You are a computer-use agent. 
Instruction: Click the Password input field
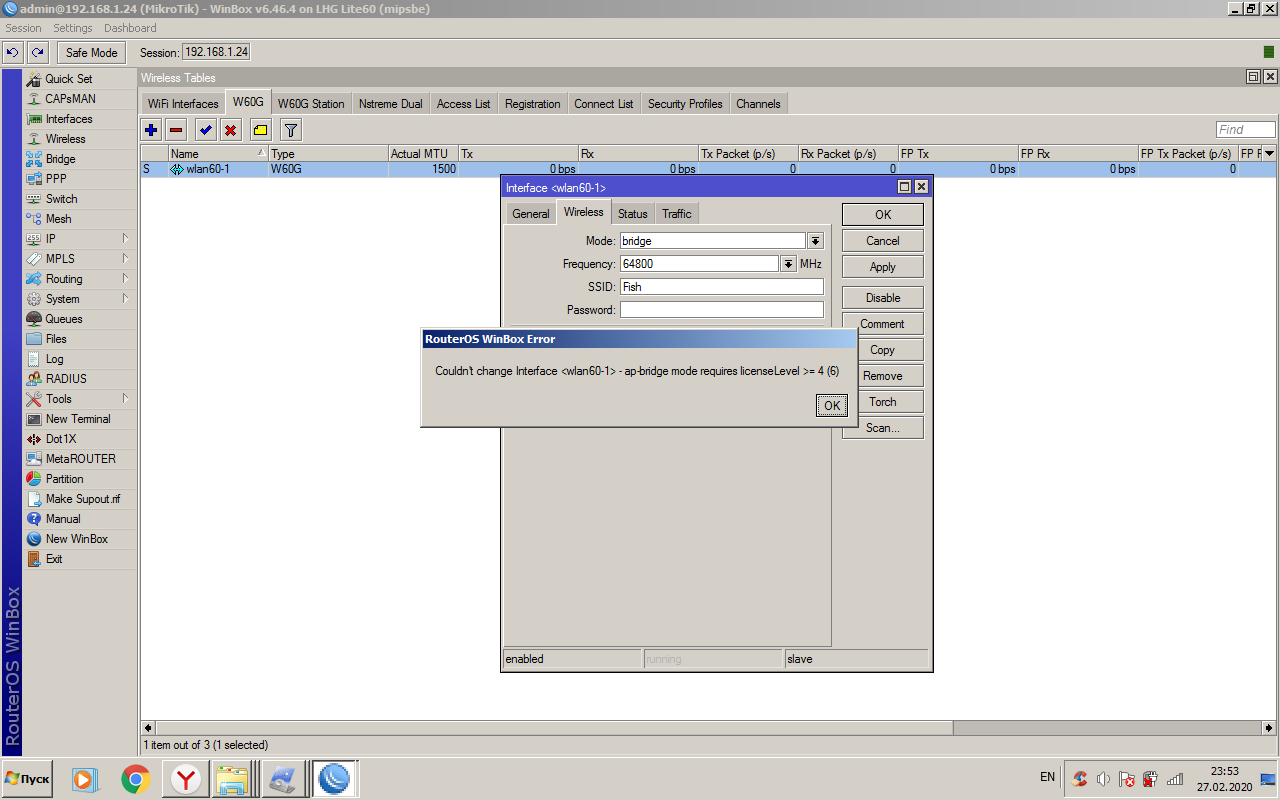(721, 310)
